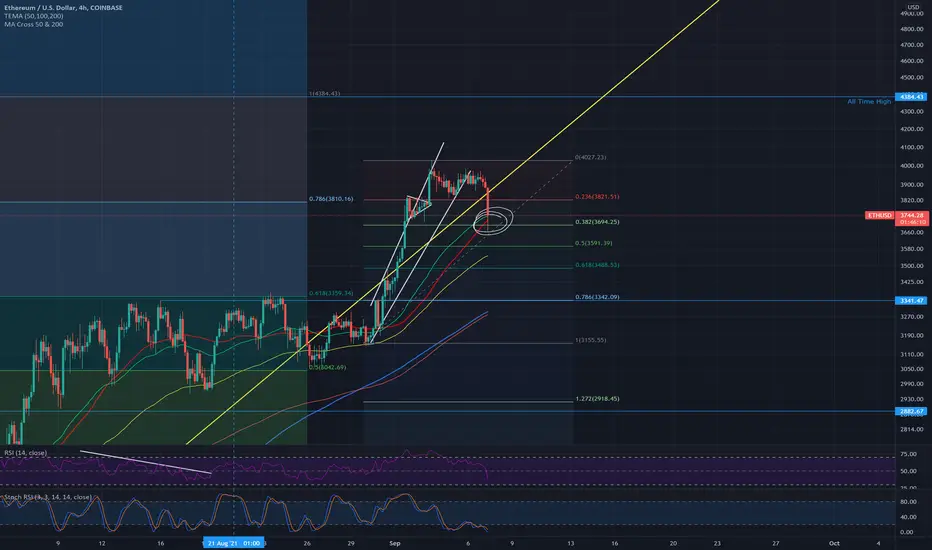Click the 50.00 RSI scale value

point(907,471)
